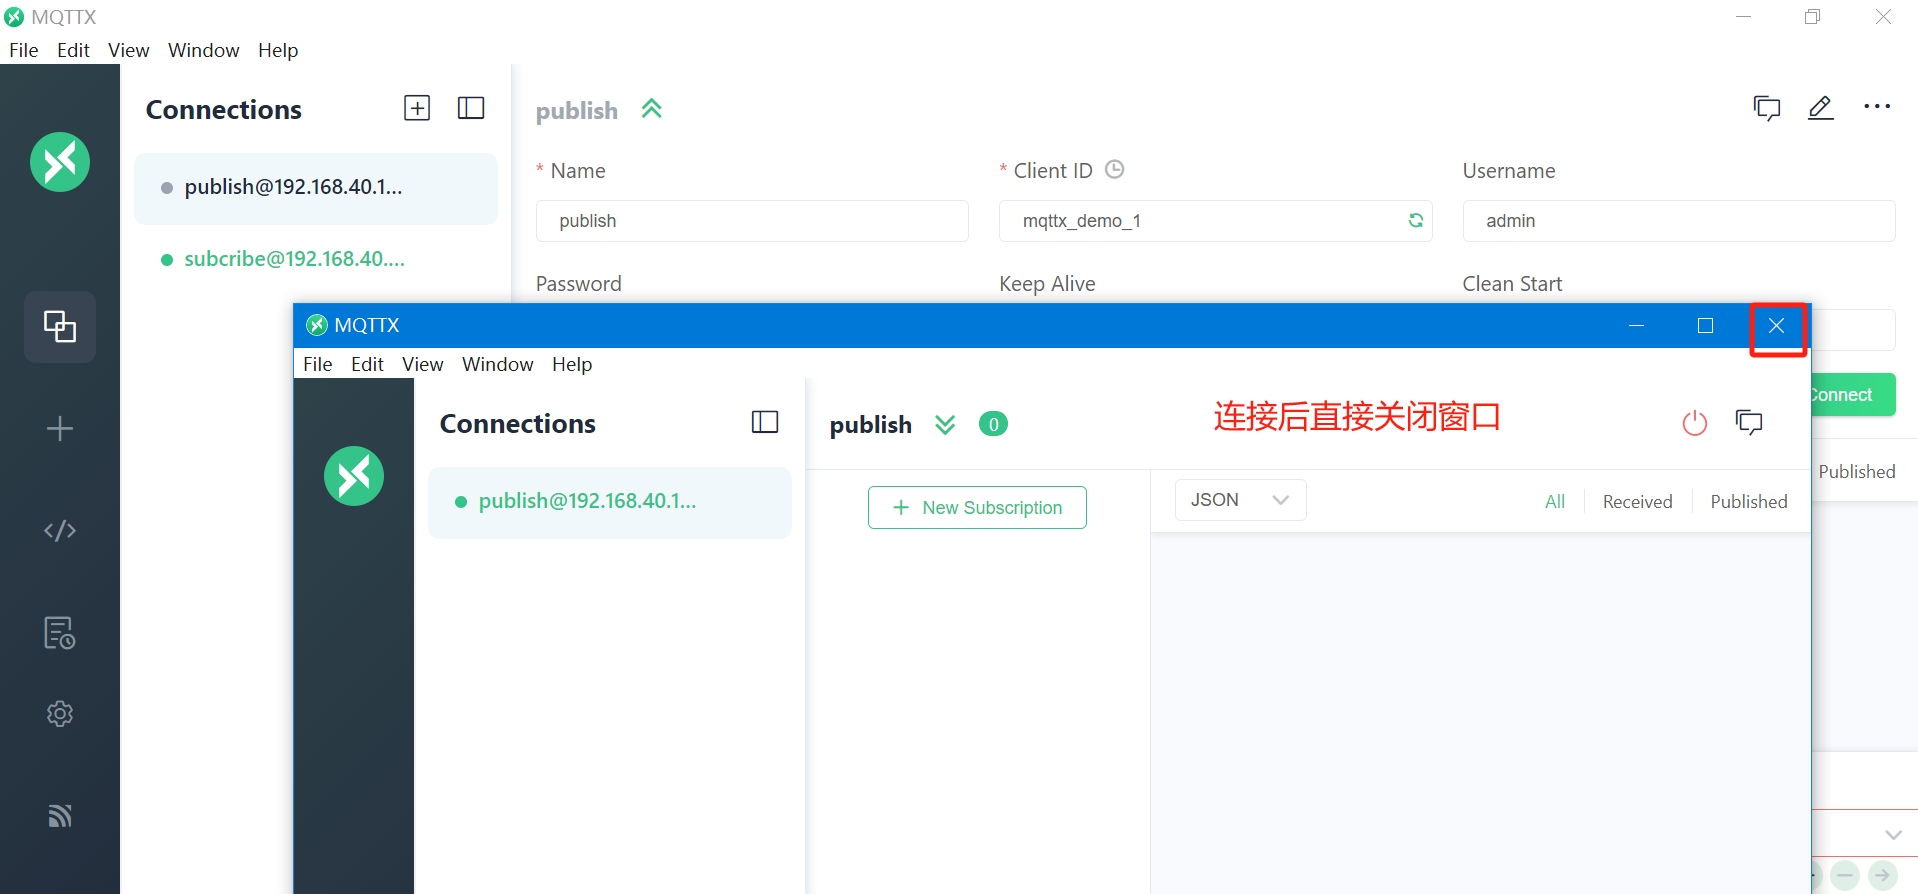Click the green Connect button in the back window

[x=1853, y=394]
